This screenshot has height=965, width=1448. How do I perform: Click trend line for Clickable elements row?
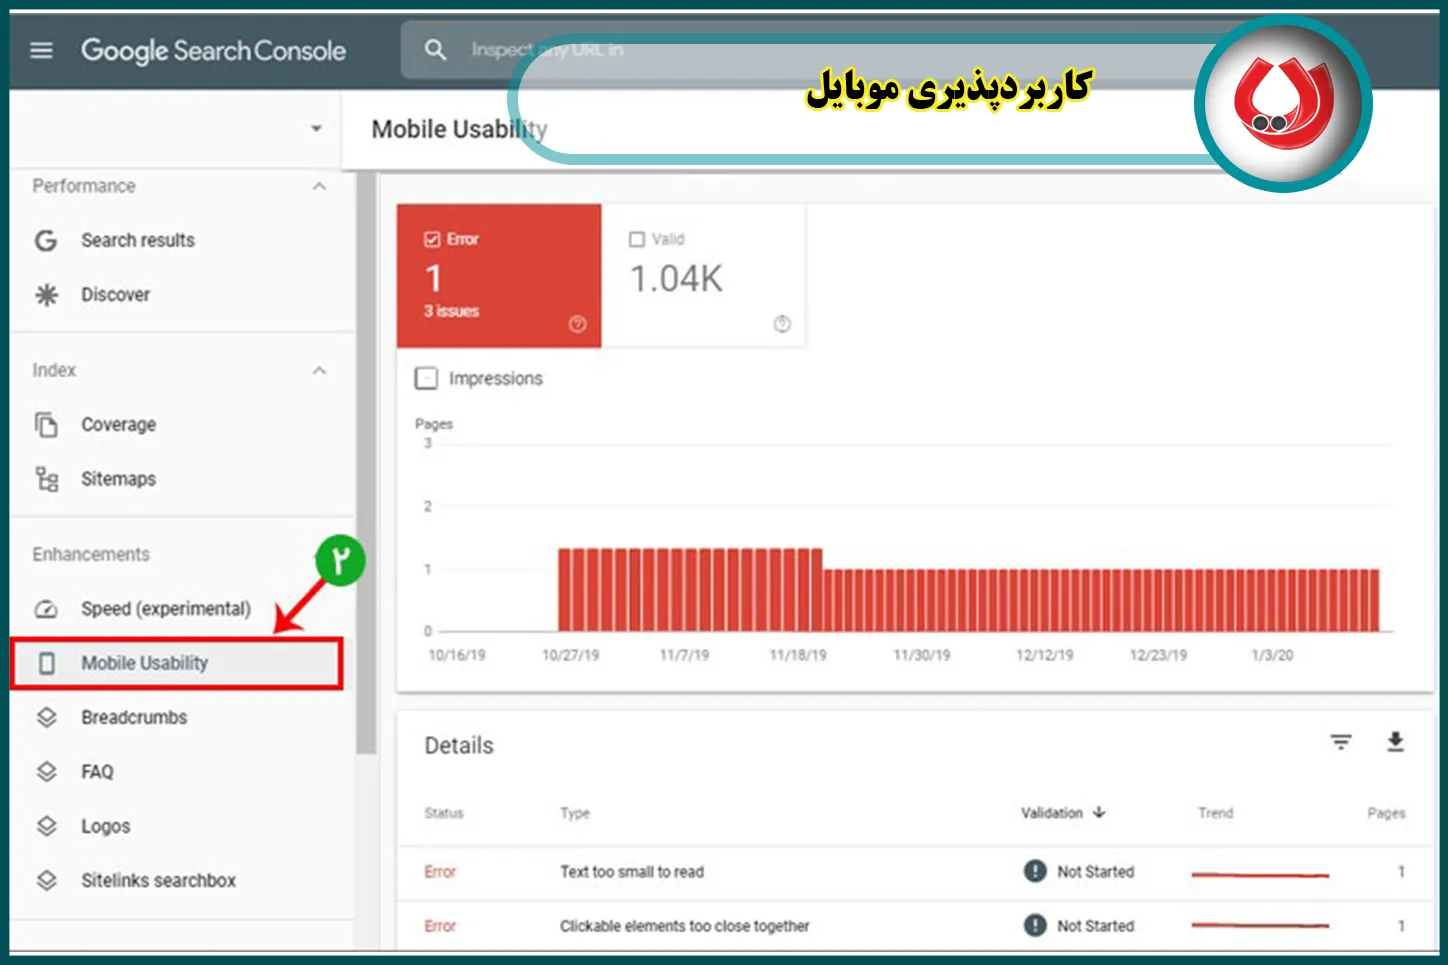[1260, 925]
